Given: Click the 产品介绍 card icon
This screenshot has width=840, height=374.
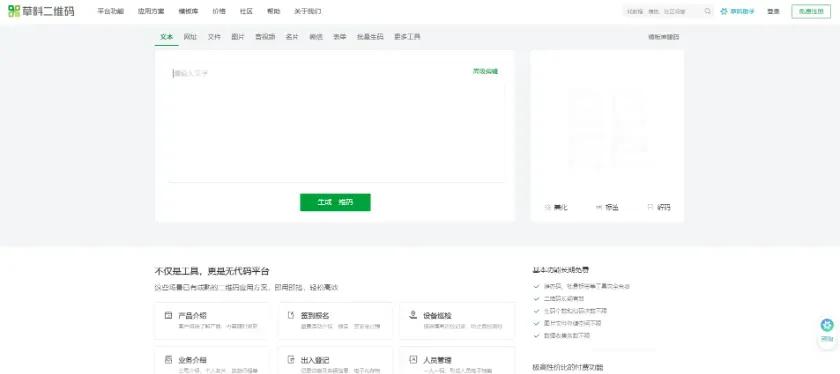Looking at the screenshot, I should coord(168,315).
